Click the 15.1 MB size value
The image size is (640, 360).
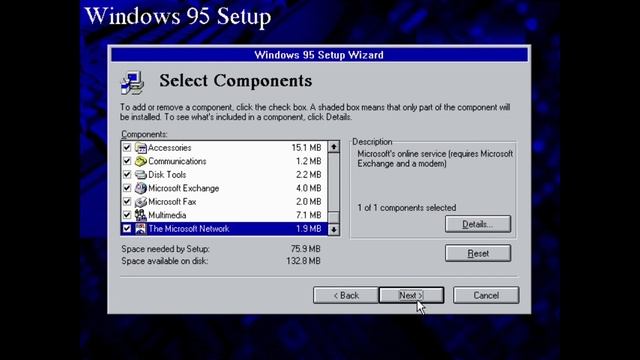tap(307, 148)
